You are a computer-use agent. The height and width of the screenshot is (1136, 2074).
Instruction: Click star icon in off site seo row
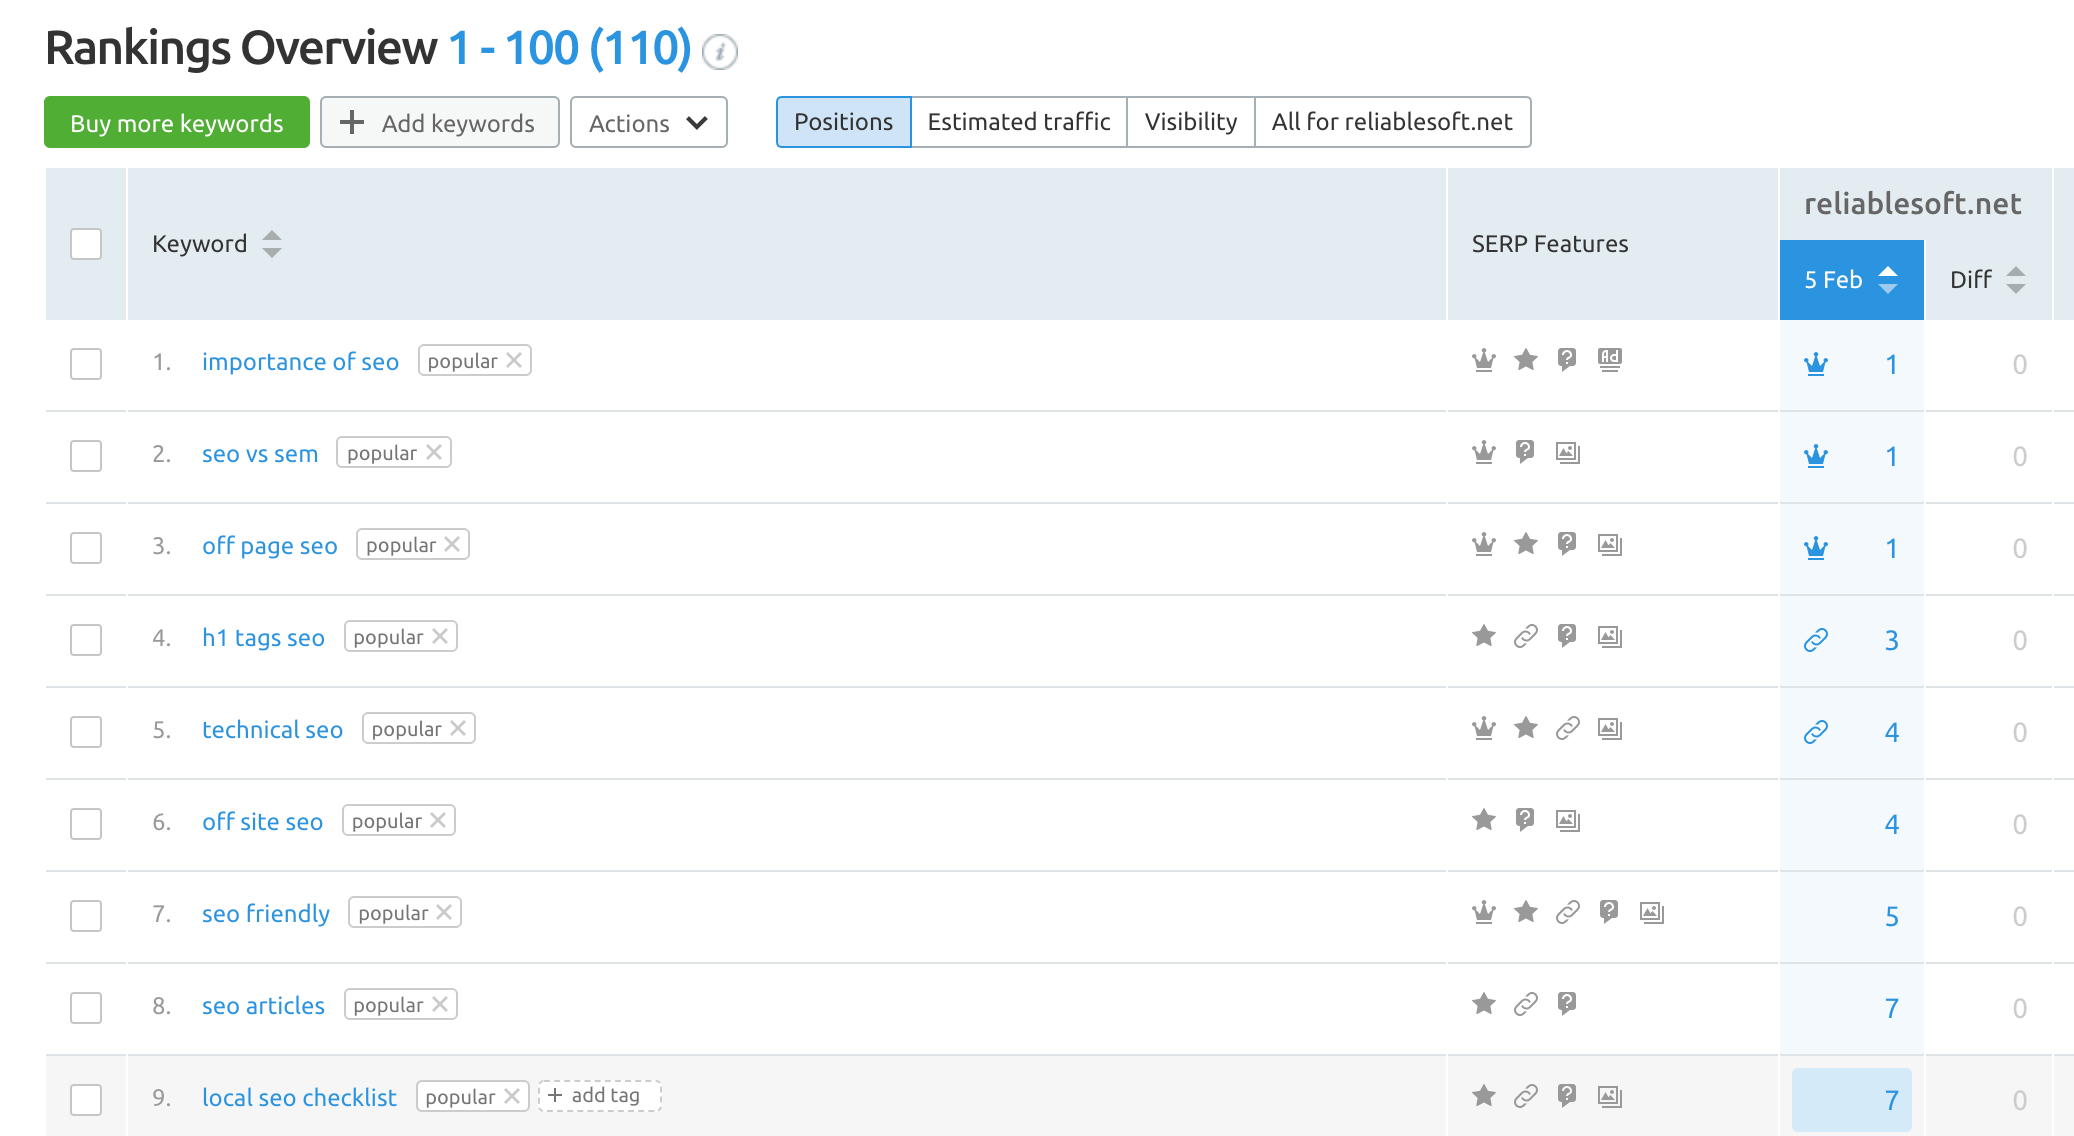(1484, 820)
